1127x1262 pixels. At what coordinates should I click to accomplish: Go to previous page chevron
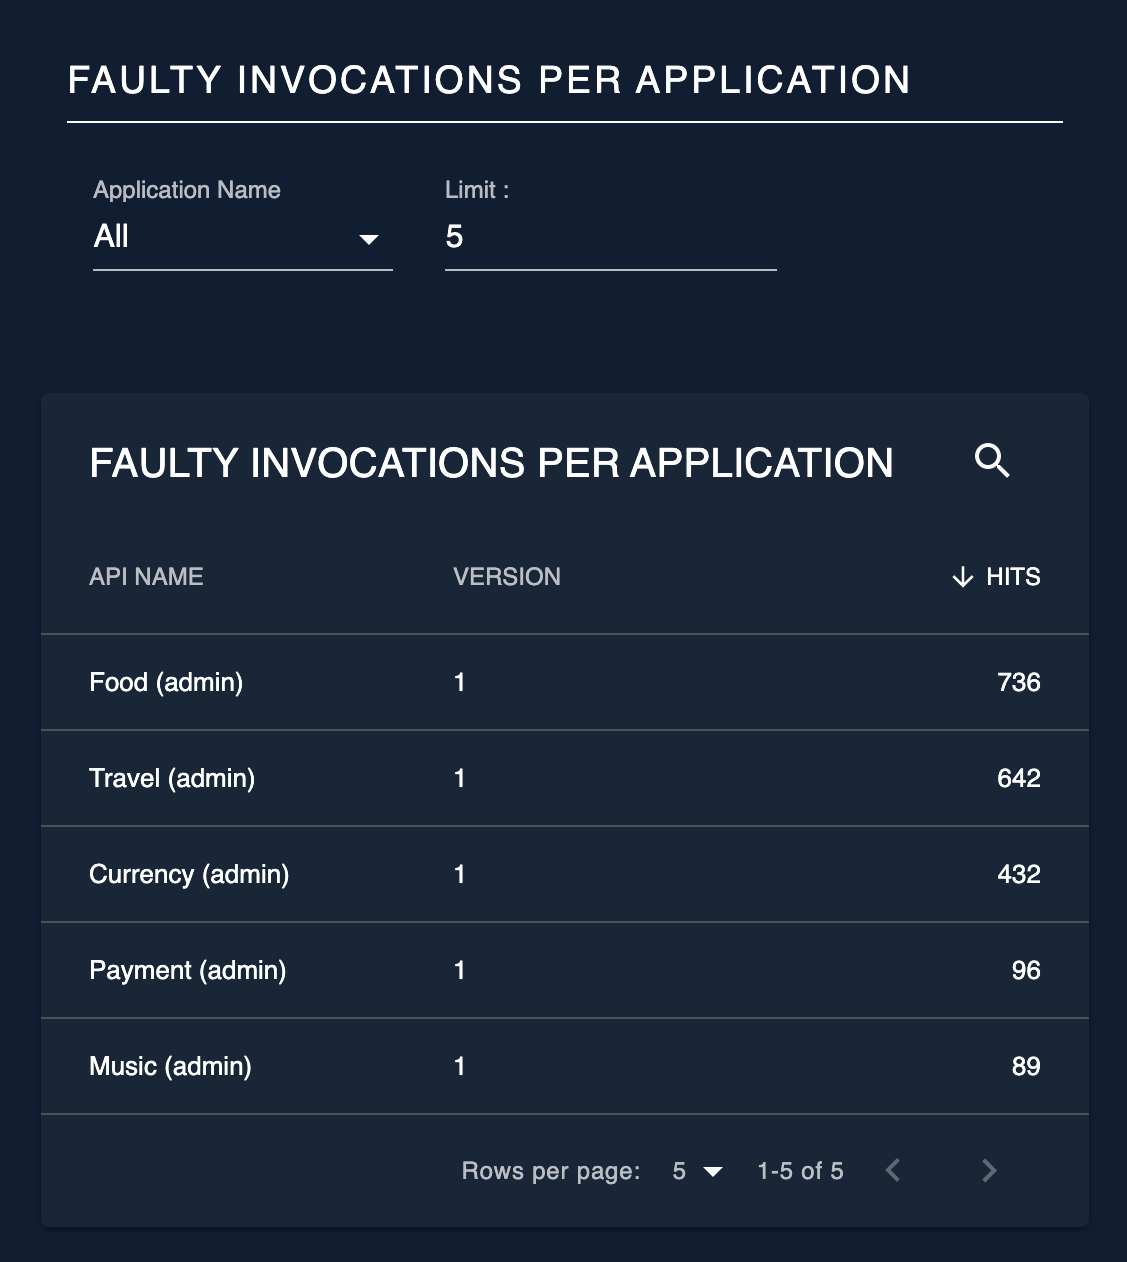tap(893, 1171)
